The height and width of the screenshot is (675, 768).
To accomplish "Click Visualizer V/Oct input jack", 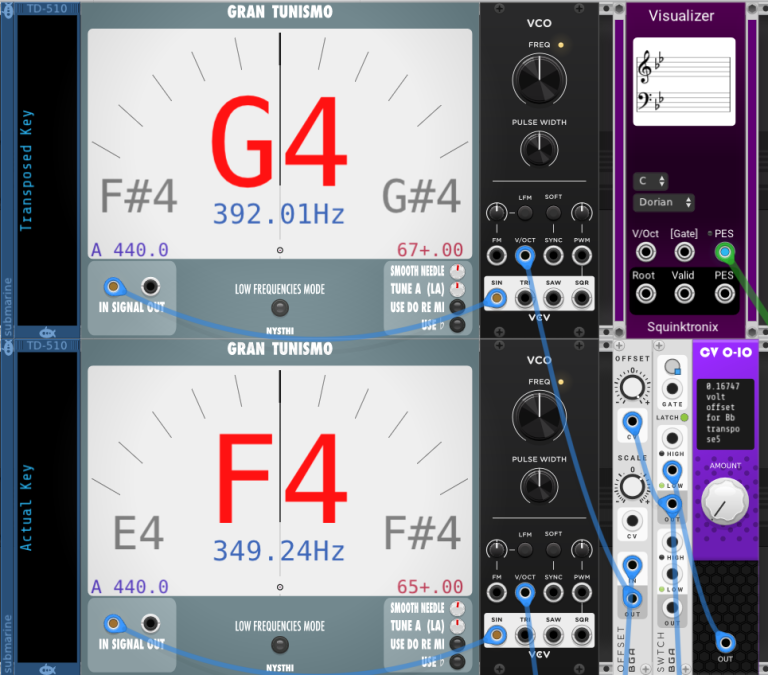I will pyautogui.click(x=646, y=252).
